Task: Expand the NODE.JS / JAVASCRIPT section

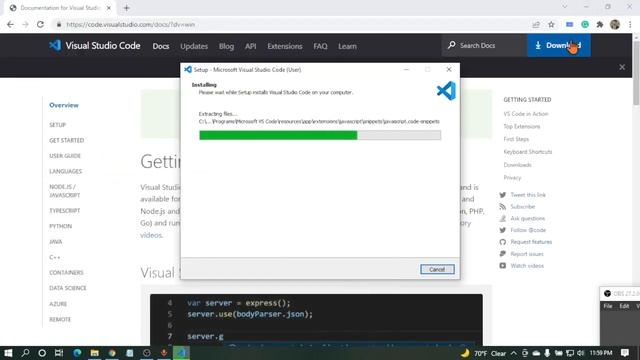Action: 64,191
